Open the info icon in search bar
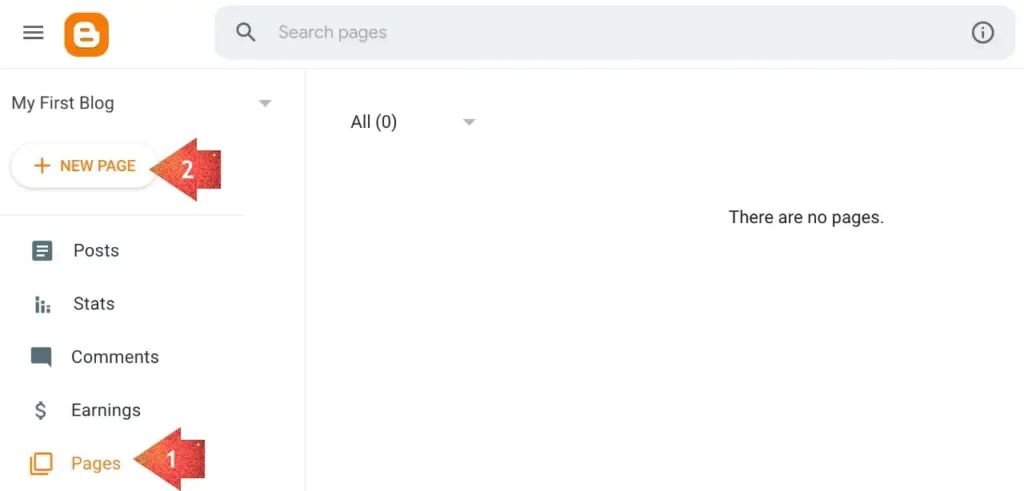The width and height of the screenshot is (1024, 491). coord(982,32)
